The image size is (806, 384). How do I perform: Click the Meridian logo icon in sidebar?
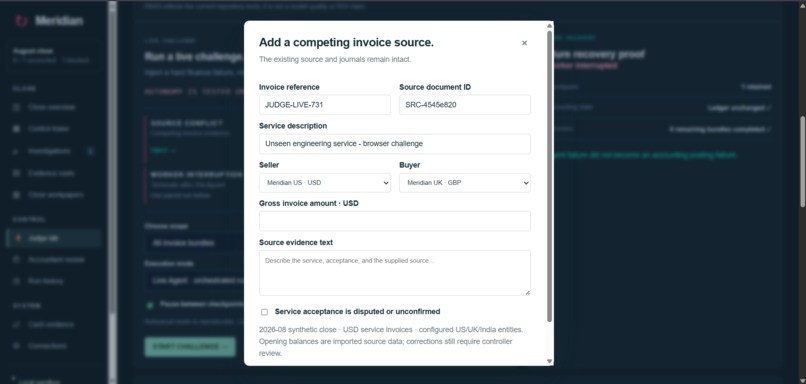21,21
